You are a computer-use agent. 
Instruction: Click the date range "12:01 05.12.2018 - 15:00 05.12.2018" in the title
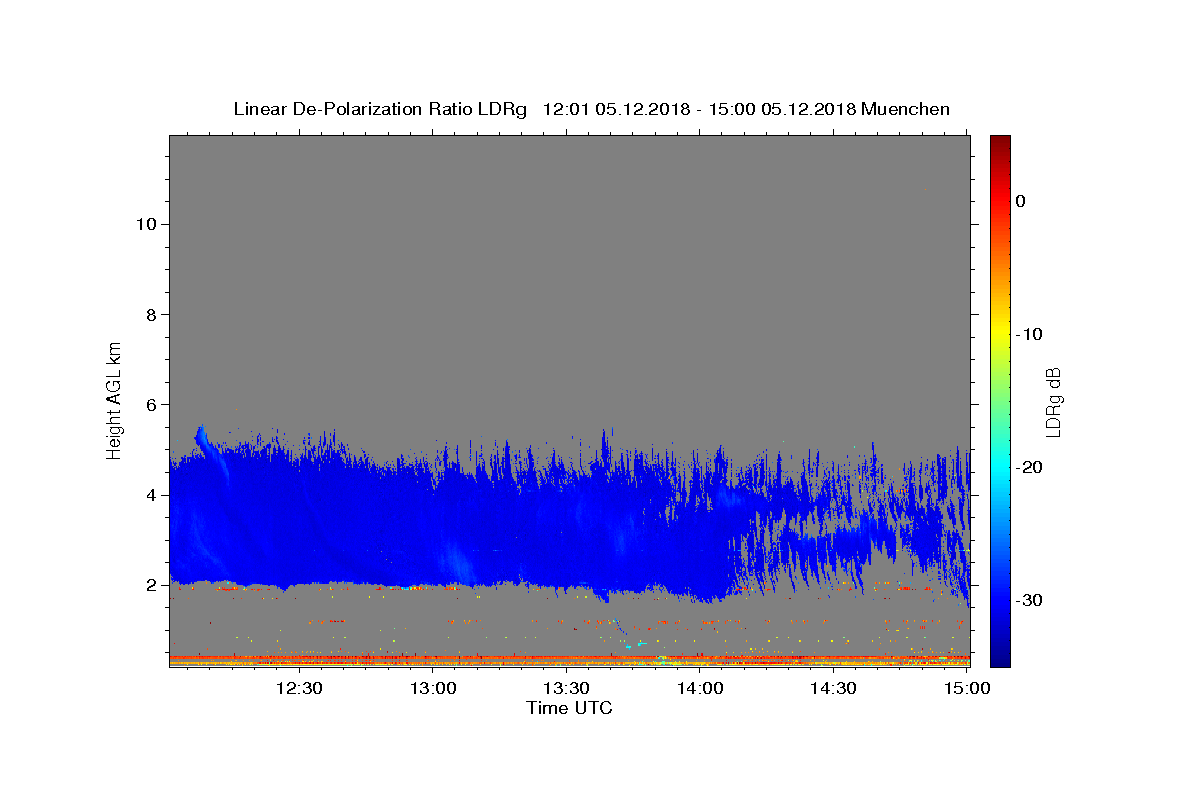699,109
